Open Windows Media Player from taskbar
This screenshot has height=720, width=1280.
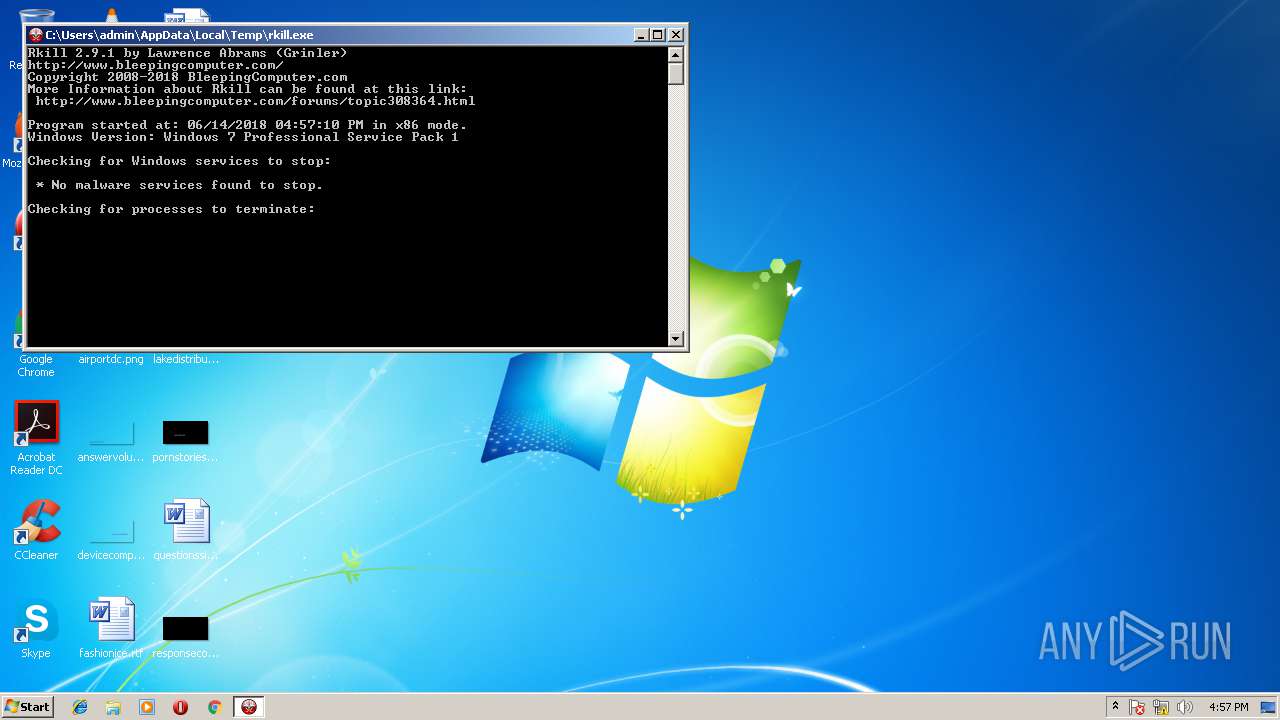(x=147, y=707)
